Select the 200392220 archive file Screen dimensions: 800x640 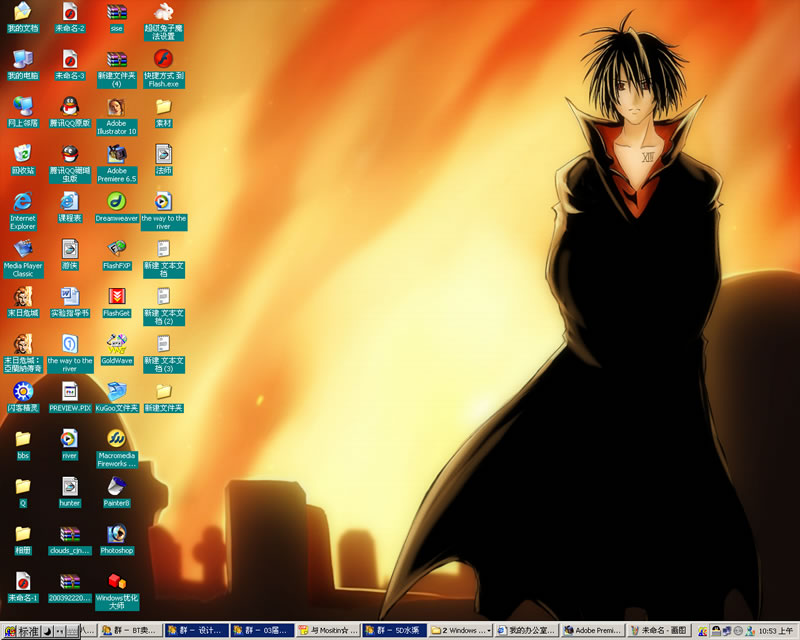tap(70, 587)
